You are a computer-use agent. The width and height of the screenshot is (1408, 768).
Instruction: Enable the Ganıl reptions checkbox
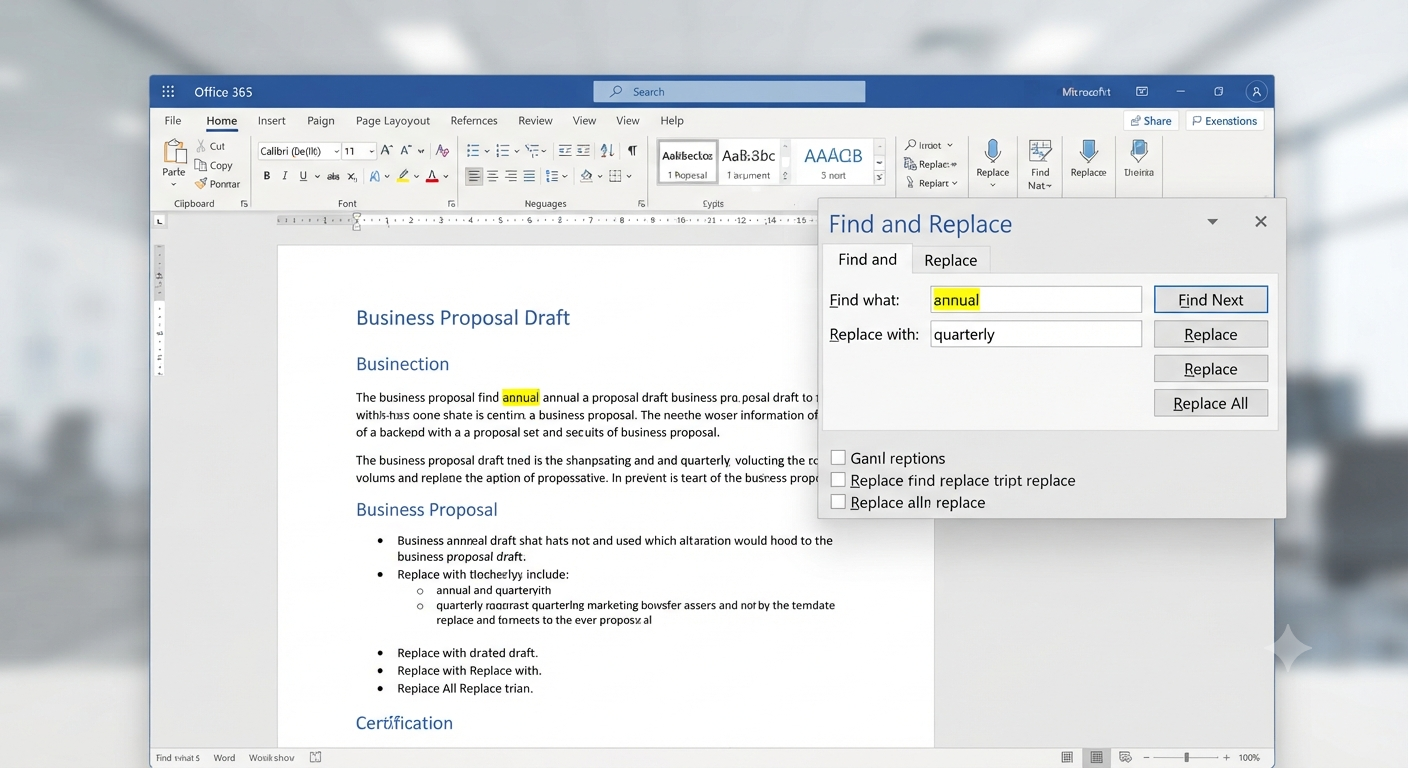tap(838, 458)
